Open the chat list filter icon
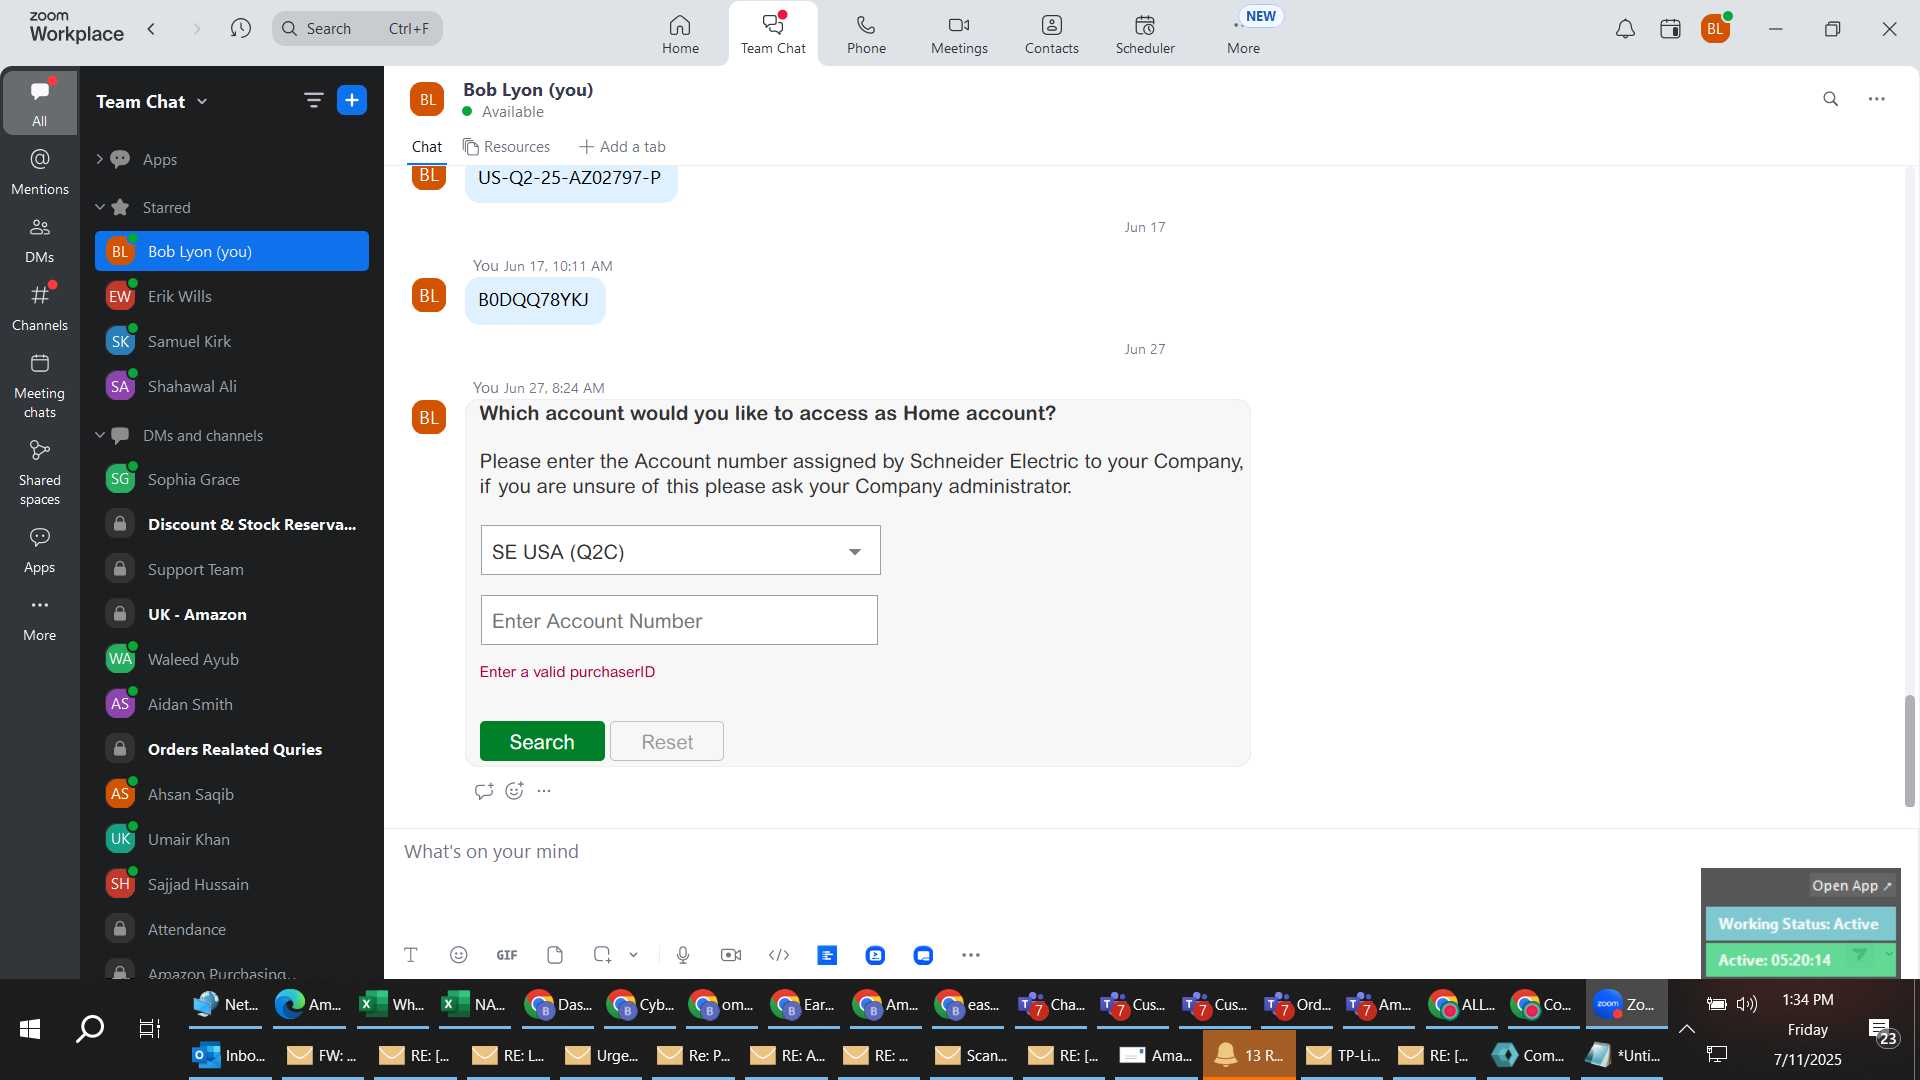The height and width of the screenshot is (1080, 1920). [313, 100]
